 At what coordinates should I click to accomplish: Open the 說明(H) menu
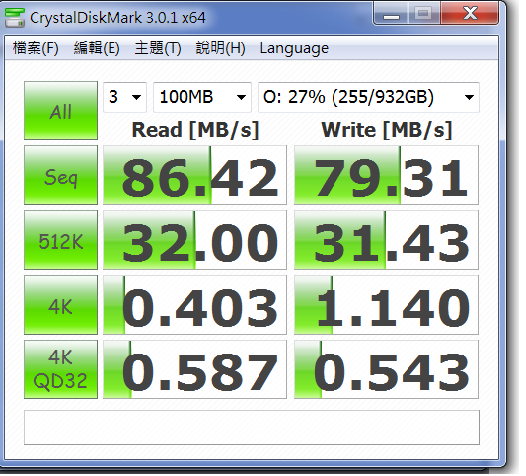click(x=220, y=48)
